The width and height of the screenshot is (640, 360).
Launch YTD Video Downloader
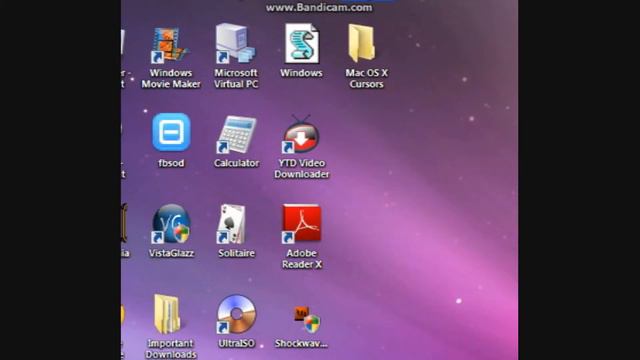click(x=301, y=134)
